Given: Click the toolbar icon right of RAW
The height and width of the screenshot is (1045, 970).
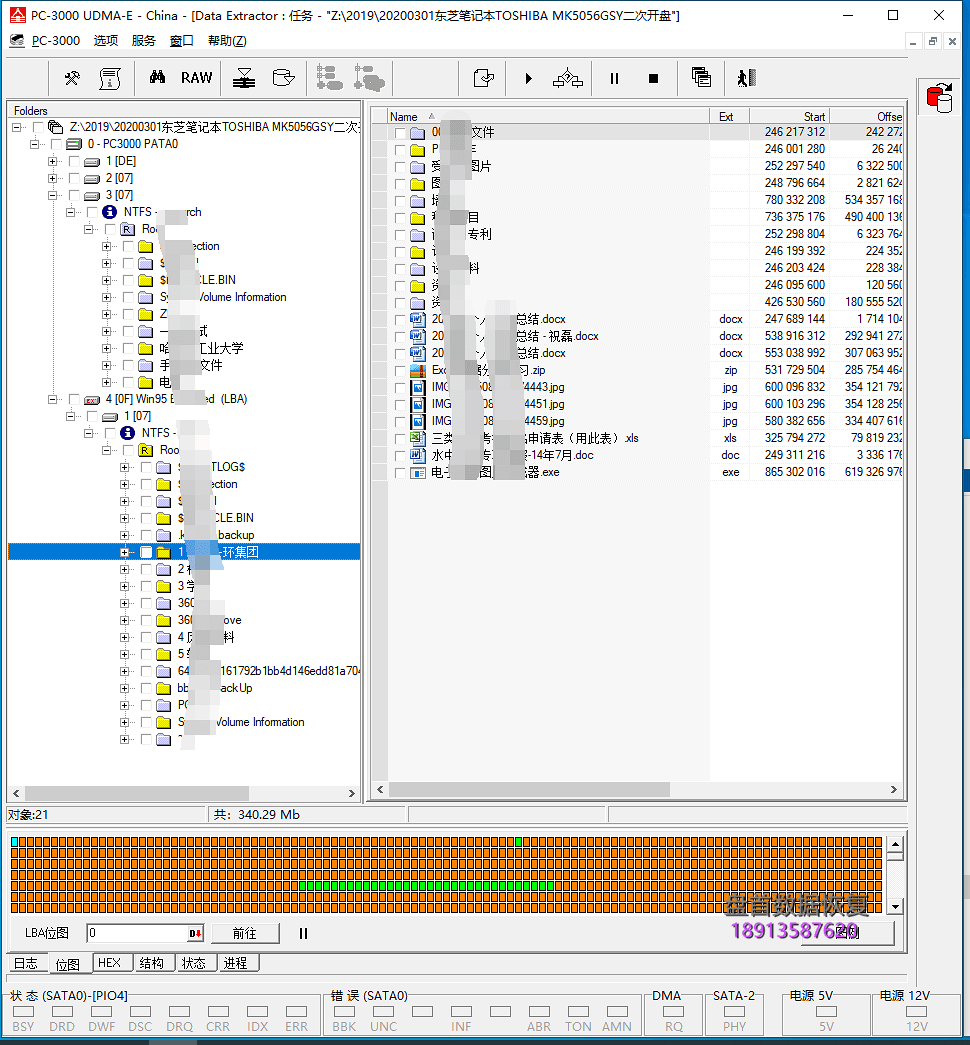Looking at the screenshot, I should [244, 78].
